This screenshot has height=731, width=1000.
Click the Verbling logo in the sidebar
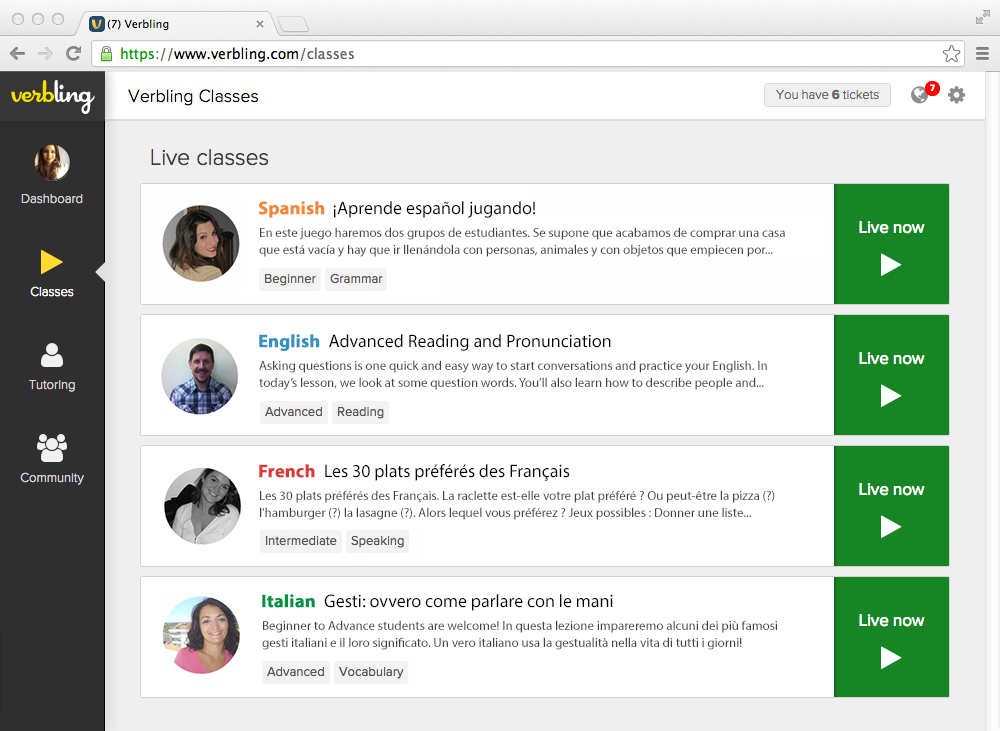coord(52,96)
